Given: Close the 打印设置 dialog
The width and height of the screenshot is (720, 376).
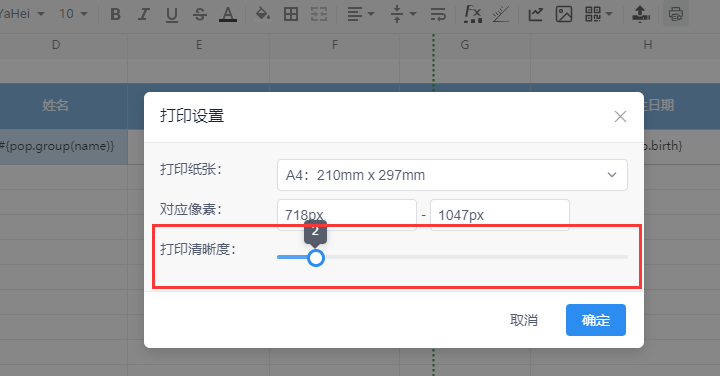Looking at the screenshot, I should [x=620, y=117].
